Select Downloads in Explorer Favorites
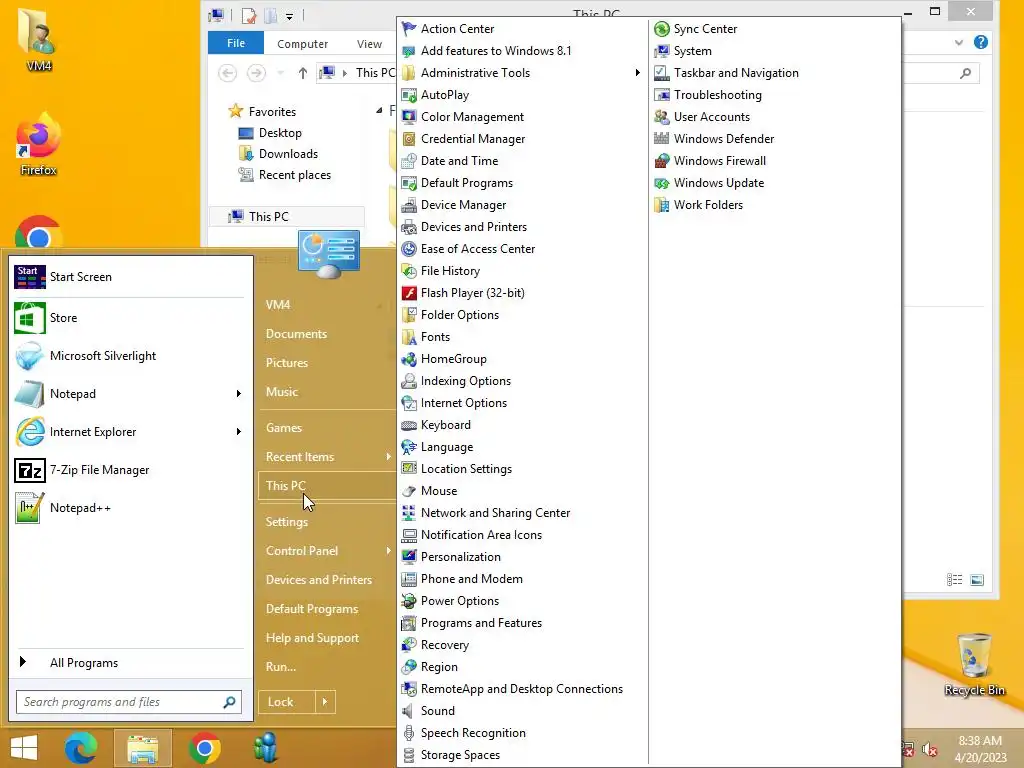The image size is (1024, 768). pos(279,154)
